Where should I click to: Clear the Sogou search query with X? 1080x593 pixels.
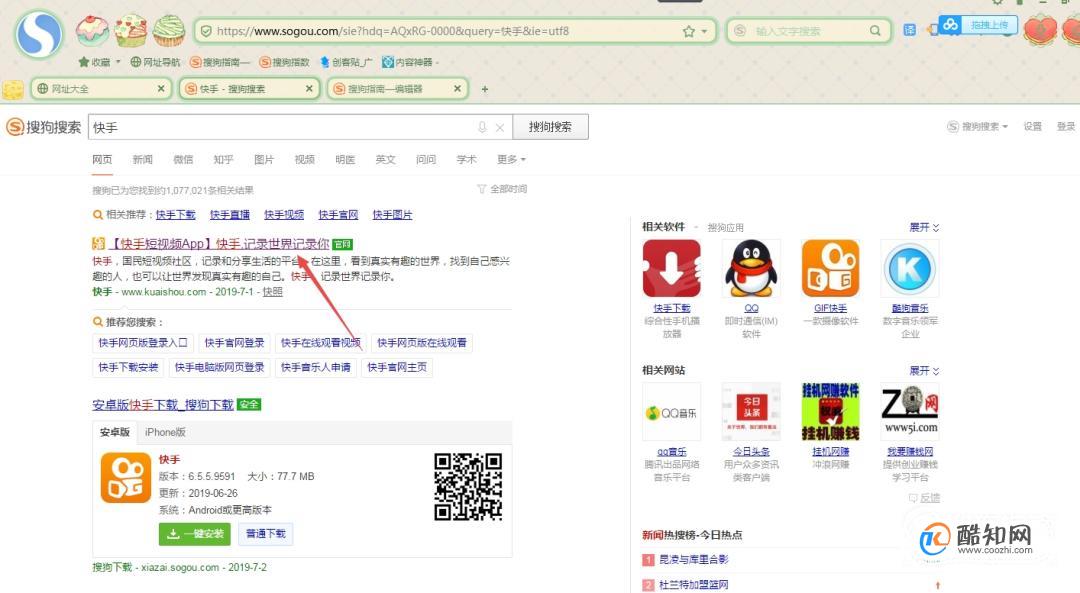point(500,127)
